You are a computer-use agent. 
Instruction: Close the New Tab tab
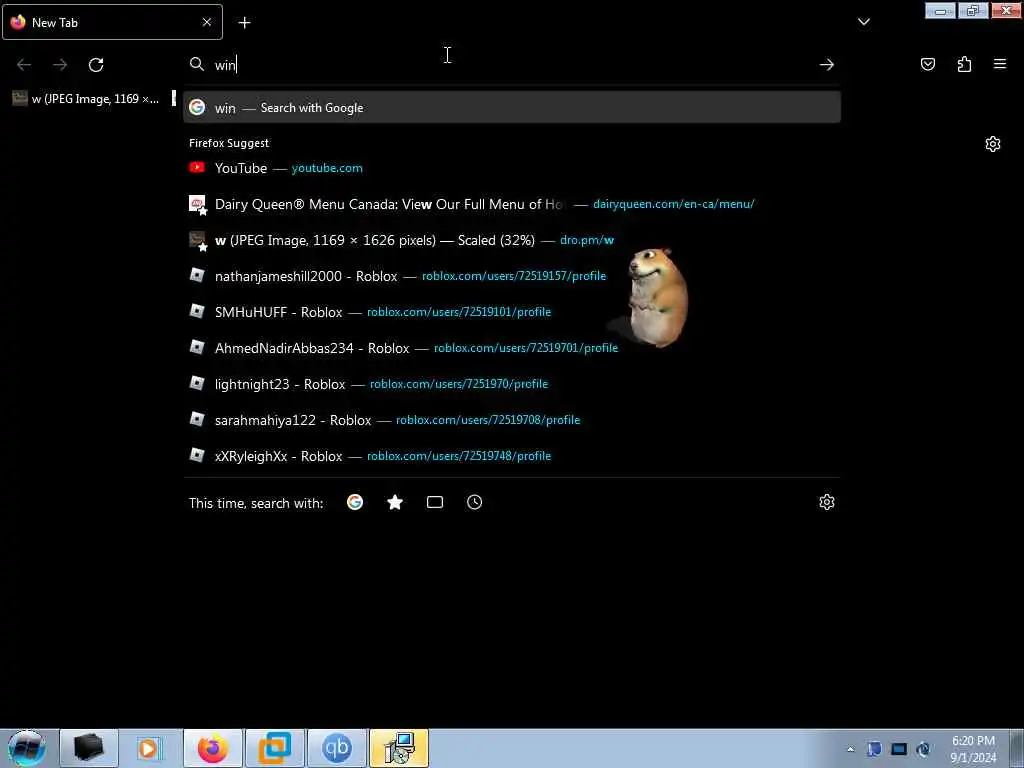coord(206,22)
